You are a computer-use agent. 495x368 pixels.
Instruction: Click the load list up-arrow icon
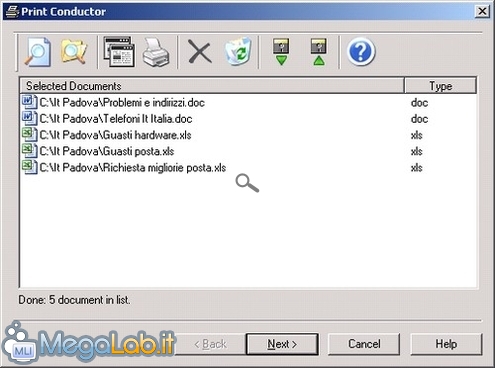point(319,51)
